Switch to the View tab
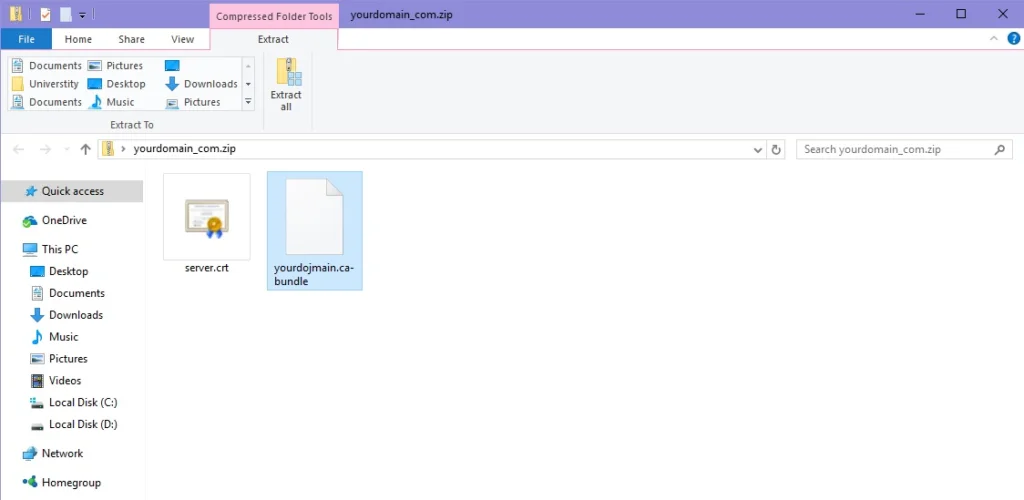 (x=182, y=39)
